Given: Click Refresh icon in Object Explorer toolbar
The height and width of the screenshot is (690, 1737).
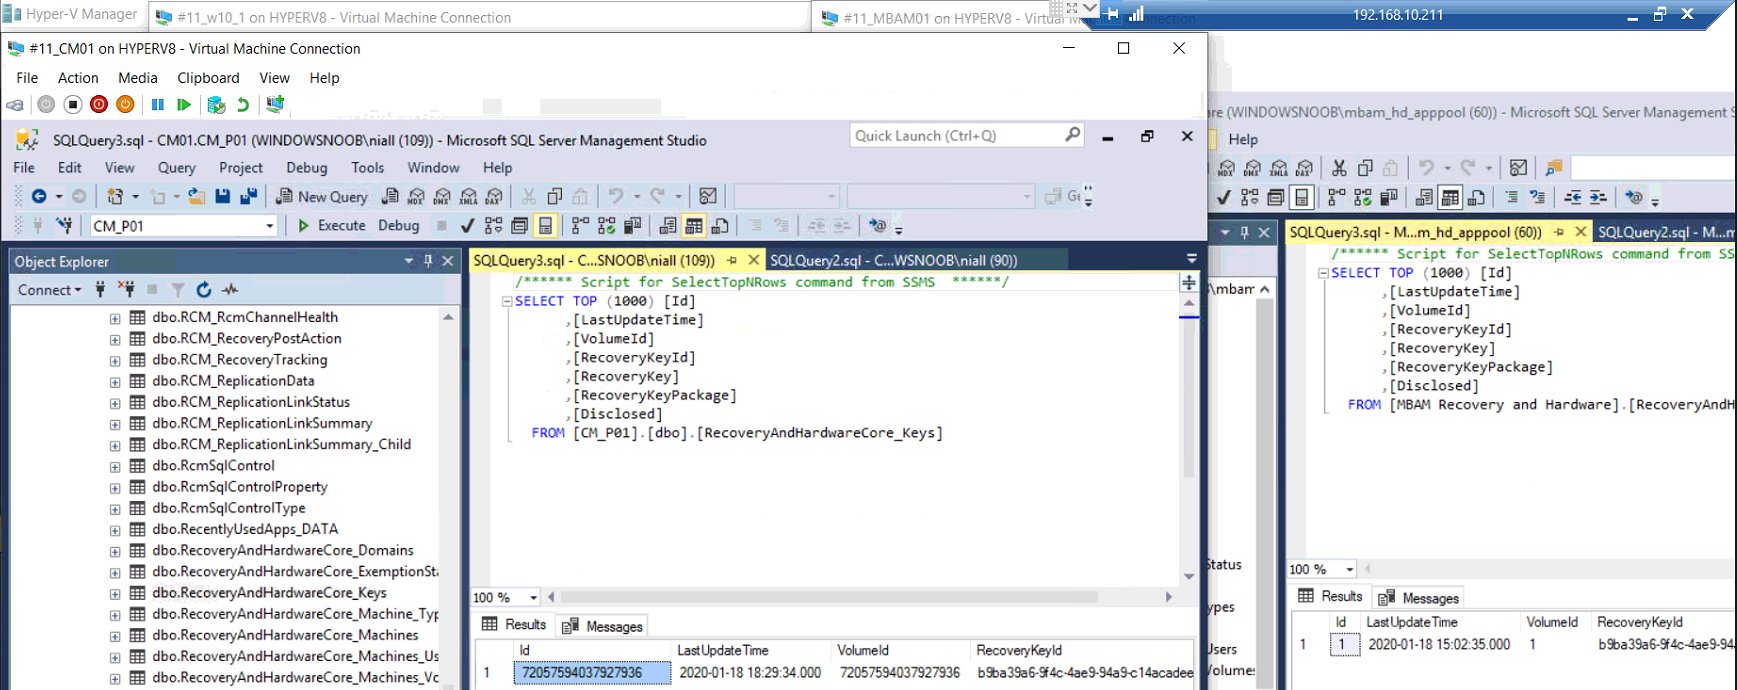Looking at the screenshot, I should coord(204,290).
